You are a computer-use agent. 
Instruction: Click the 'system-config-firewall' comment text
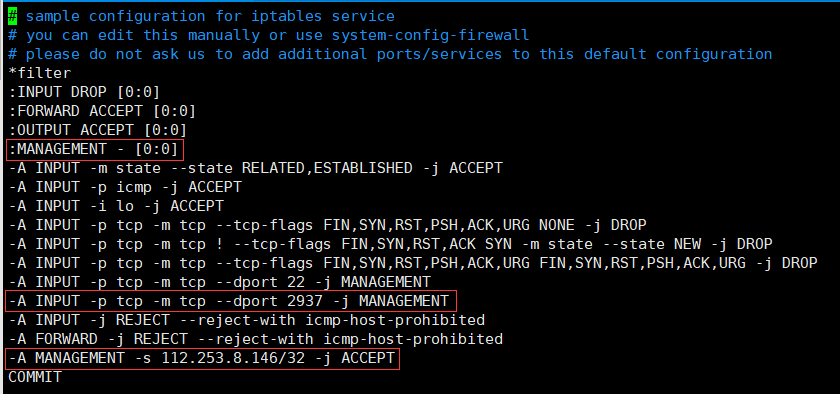[430, 35]
